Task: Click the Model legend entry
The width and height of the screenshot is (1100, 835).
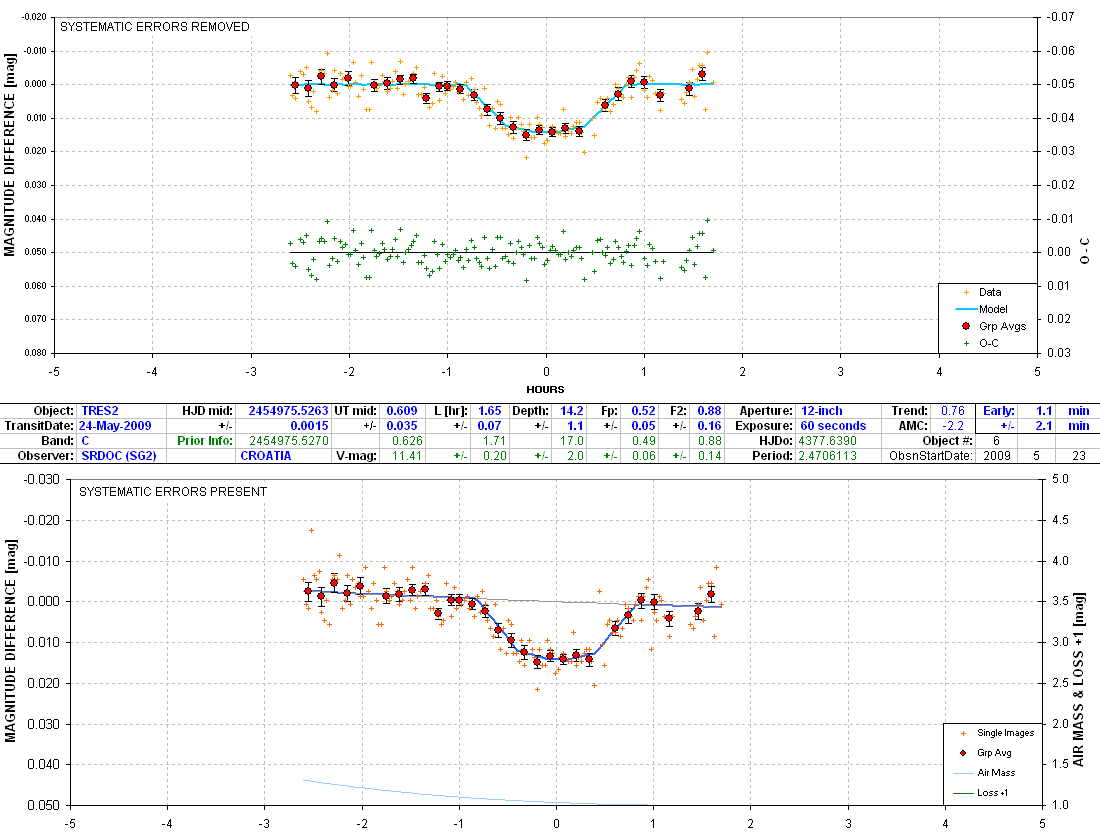Action: (981, 309)
